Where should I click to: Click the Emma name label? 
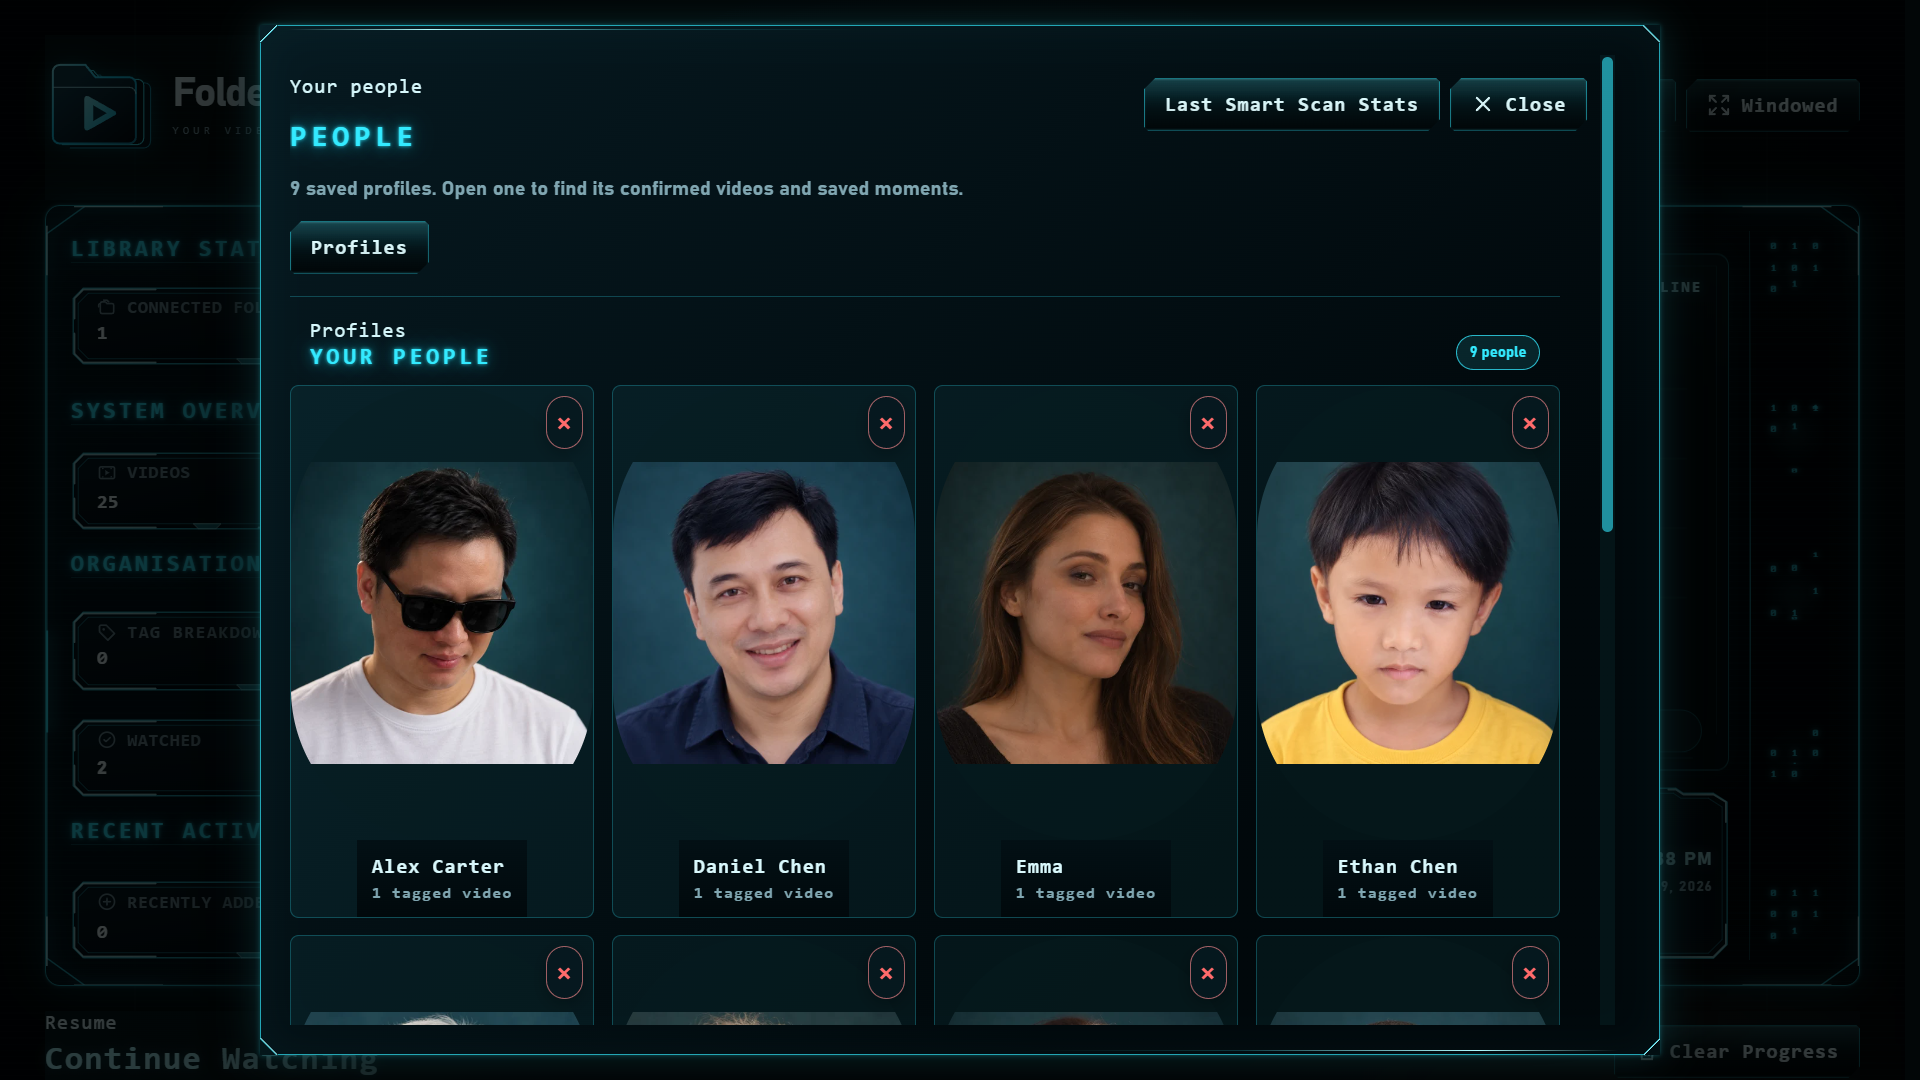pyautogui.click(x=1039, y=866)
